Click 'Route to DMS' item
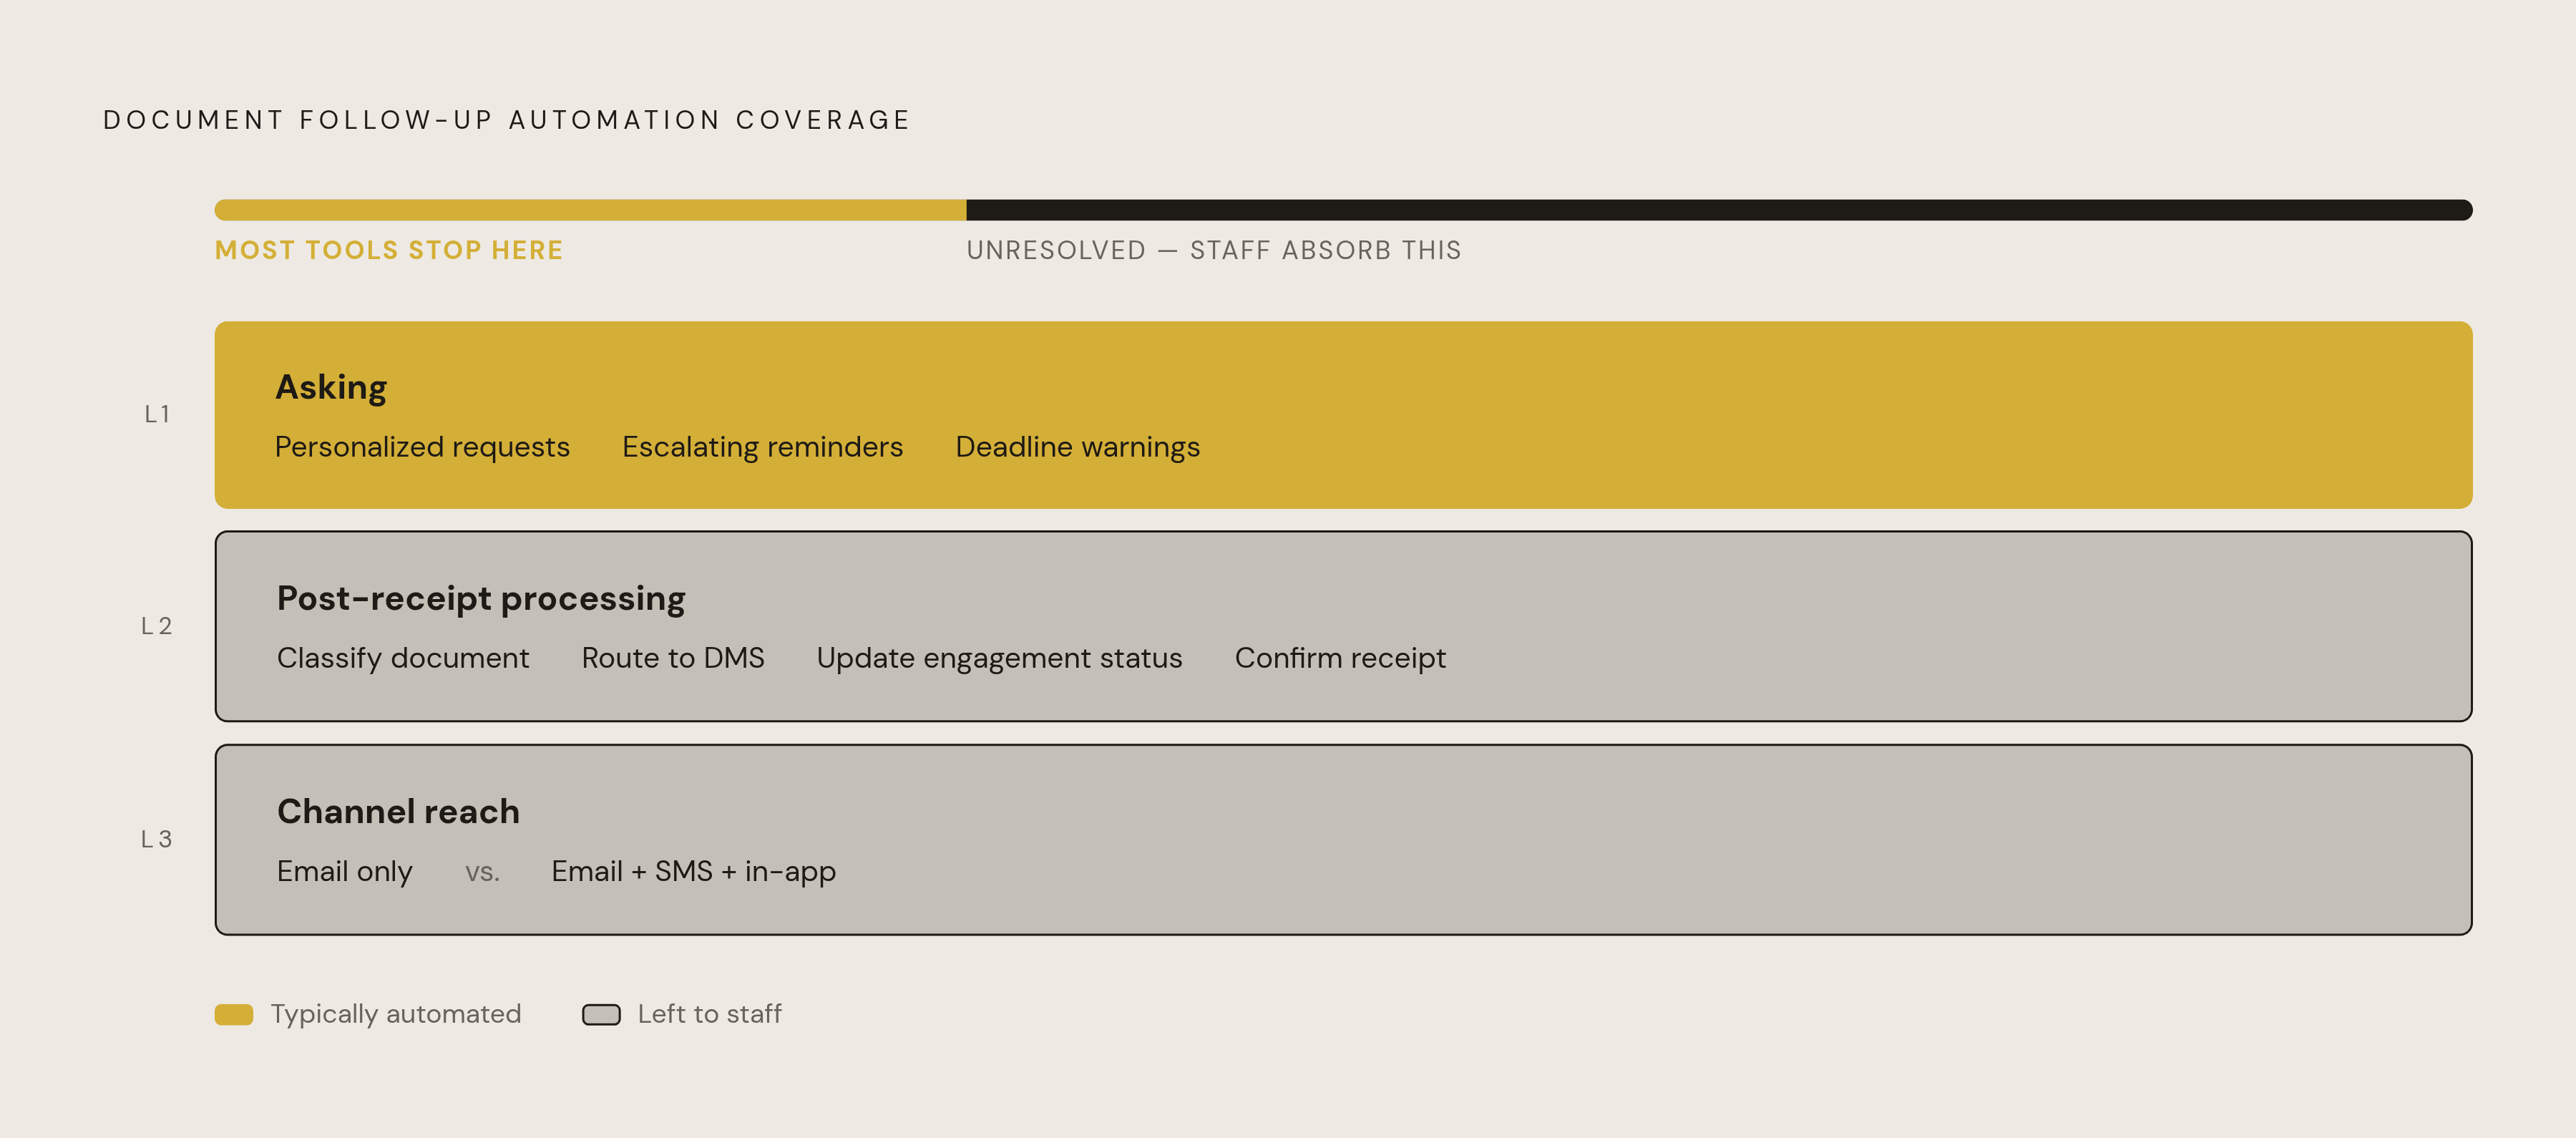This screenshot has width=2576, height=1138. pos(673,658)
